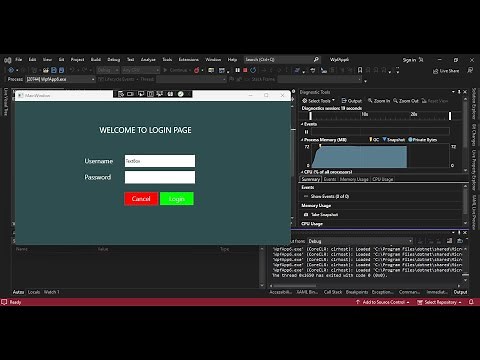480x360 pixels.
Task: Click the search magnifier icon in the title bar
Action: [316, 60]
